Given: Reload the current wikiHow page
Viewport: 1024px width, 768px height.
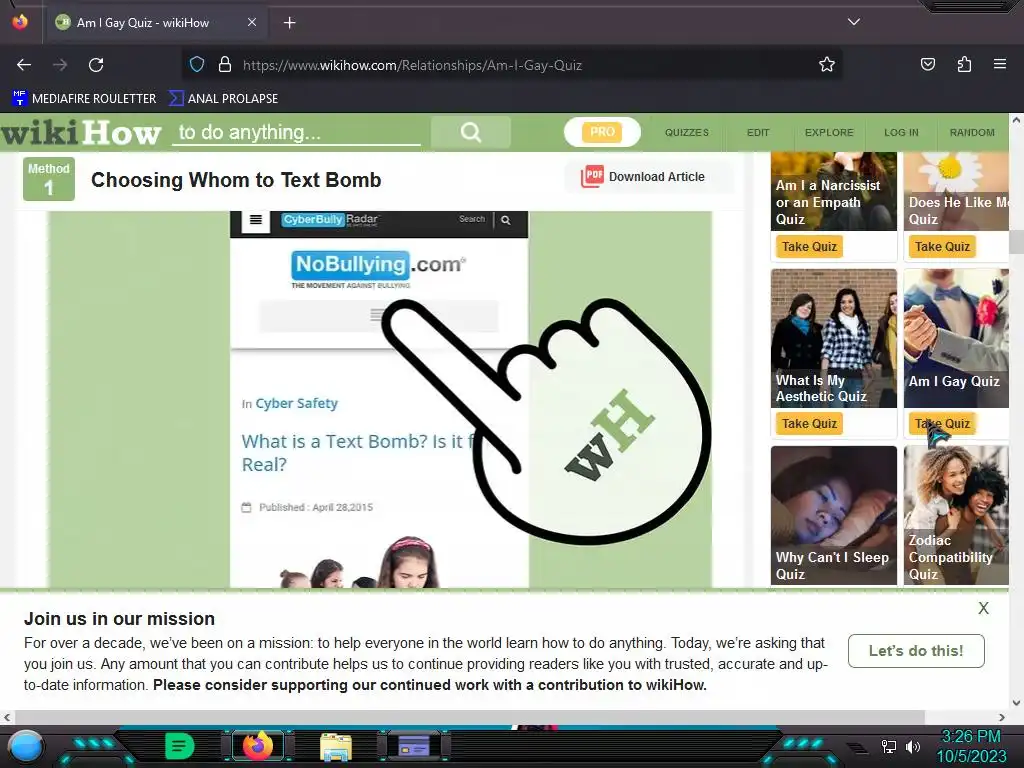Looking at the screenshot, I should pyautogui.click(x=96, y=65).
